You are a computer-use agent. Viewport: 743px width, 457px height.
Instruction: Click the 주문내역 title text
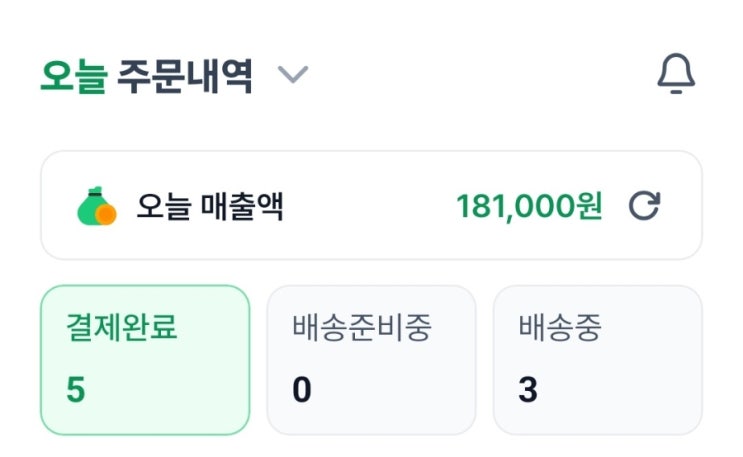click(184, 76)
